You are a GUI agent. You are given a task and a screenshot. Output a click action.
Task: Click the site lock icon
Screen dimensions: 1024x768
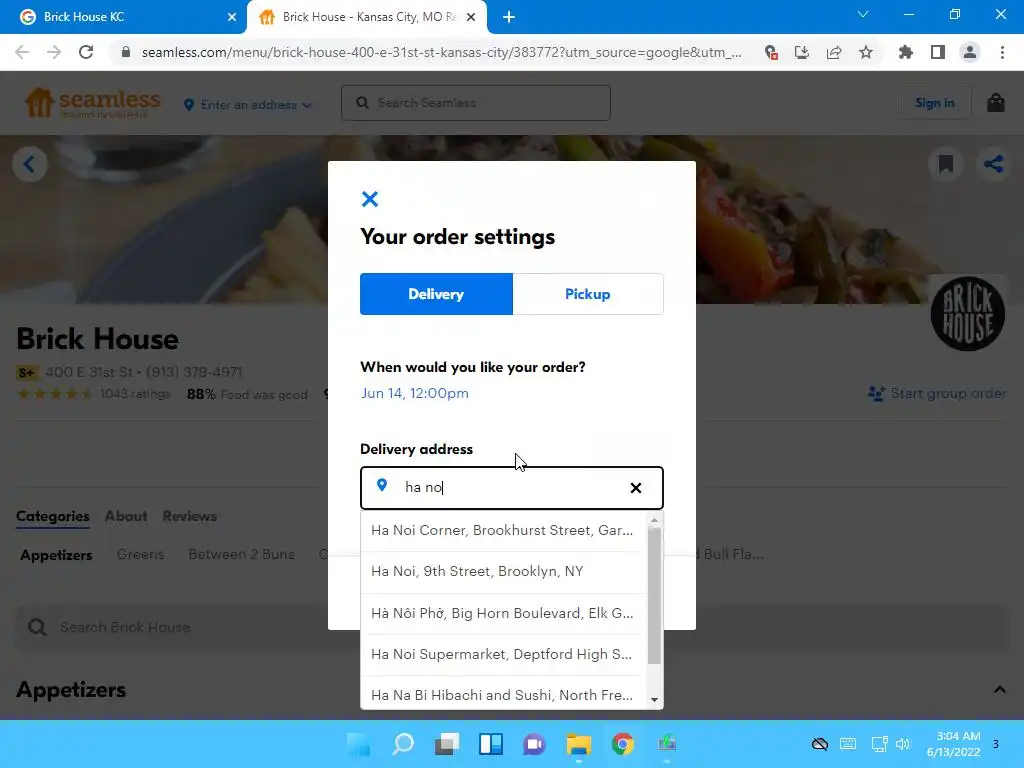(x=126, y=52)
